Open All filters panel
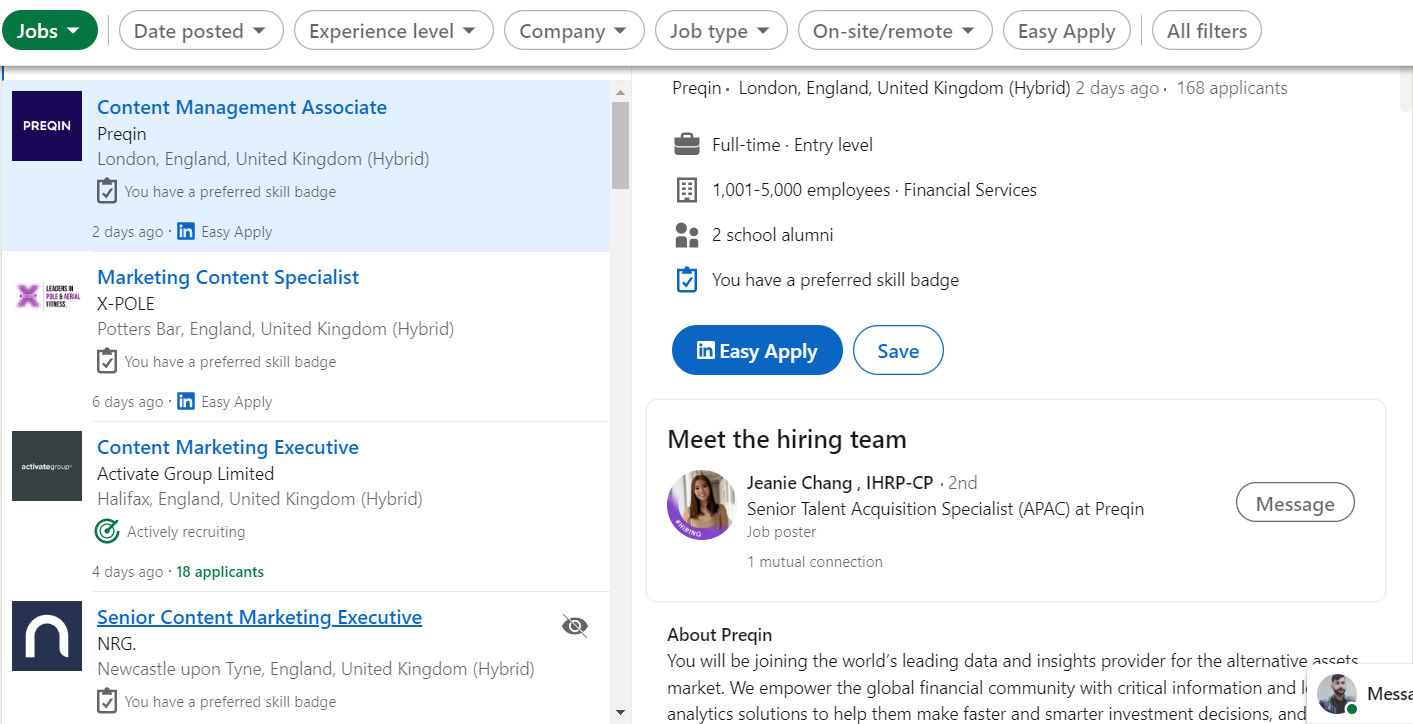The height and width of the screenshot is (724, 1413). (1206, 30)
